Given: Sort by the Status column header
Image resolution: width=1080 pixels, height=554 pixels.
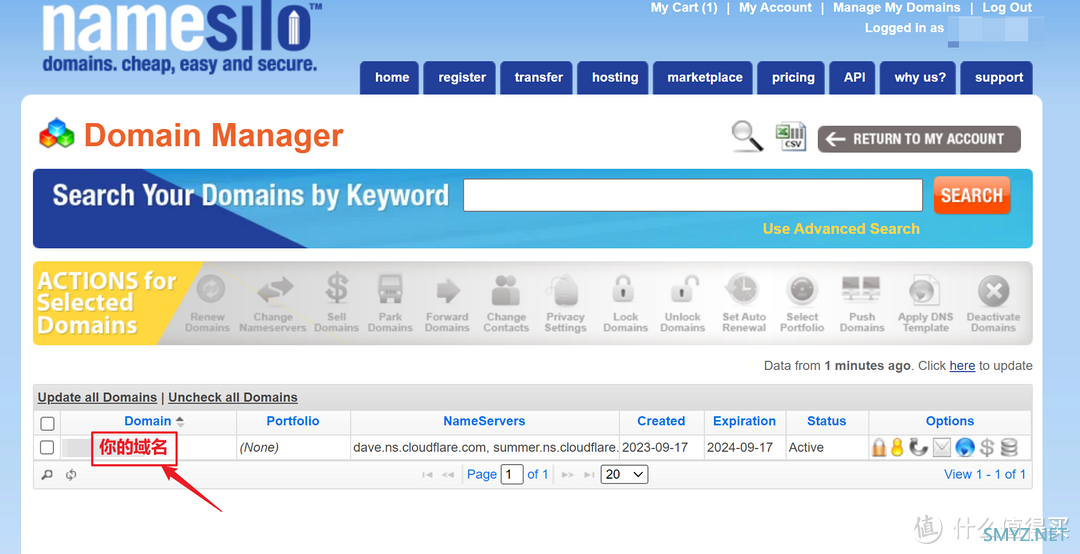Looking at the screenshot, I should click(827, 421).
